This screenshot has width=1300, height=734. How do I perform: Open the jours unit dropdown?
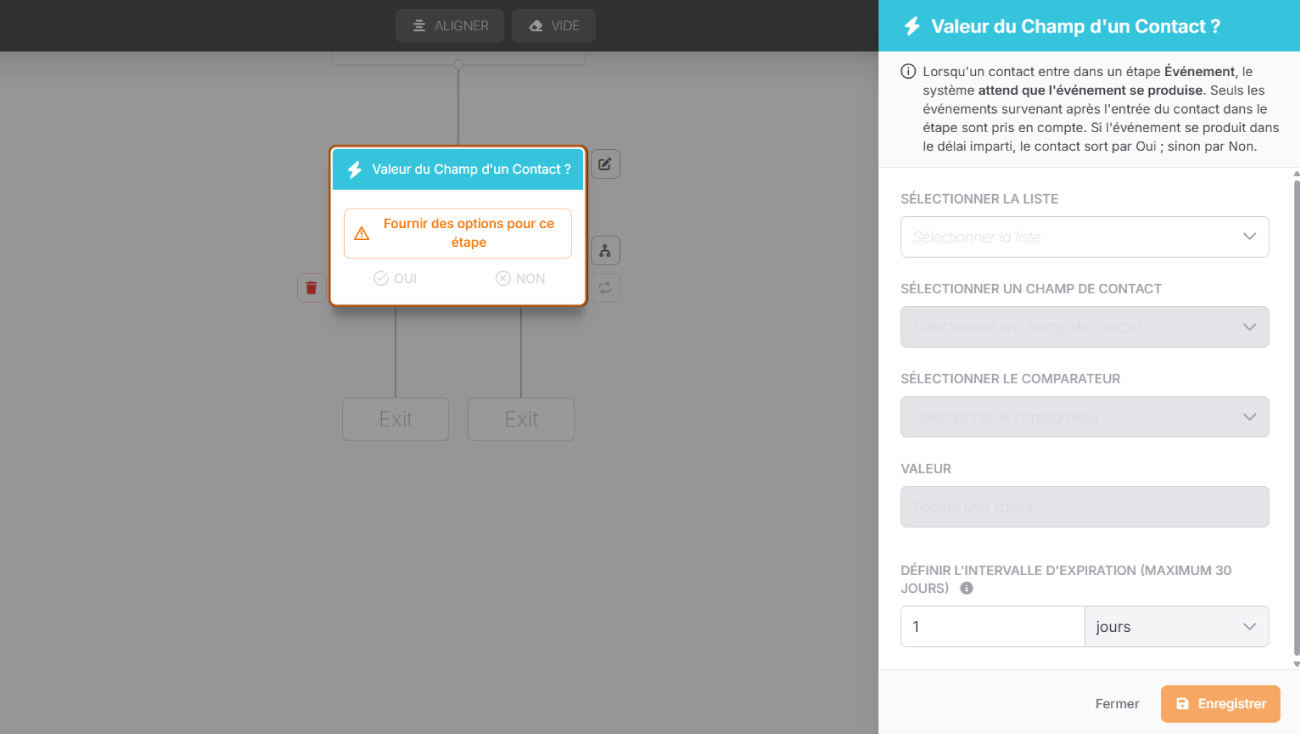1176,627
